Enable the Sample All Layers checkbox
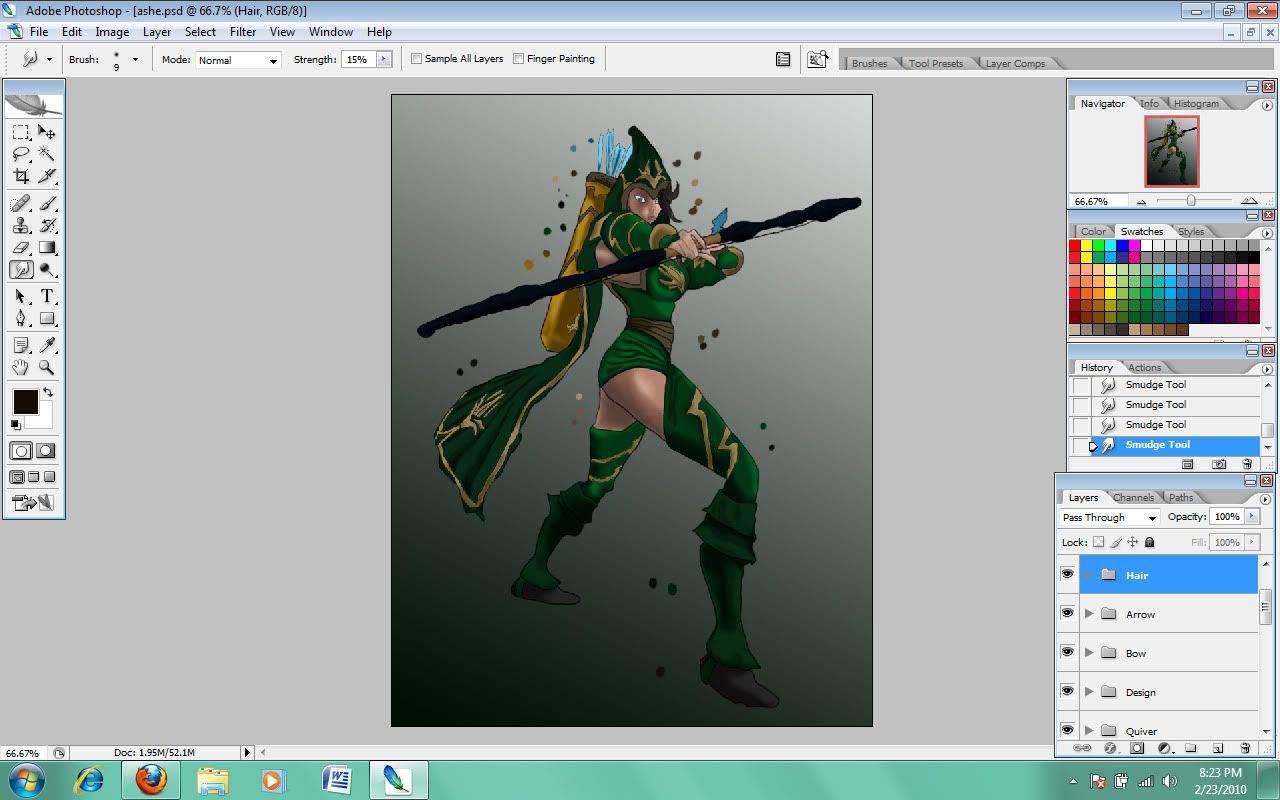Screen dimensions: 1280x800 (417, 59)
